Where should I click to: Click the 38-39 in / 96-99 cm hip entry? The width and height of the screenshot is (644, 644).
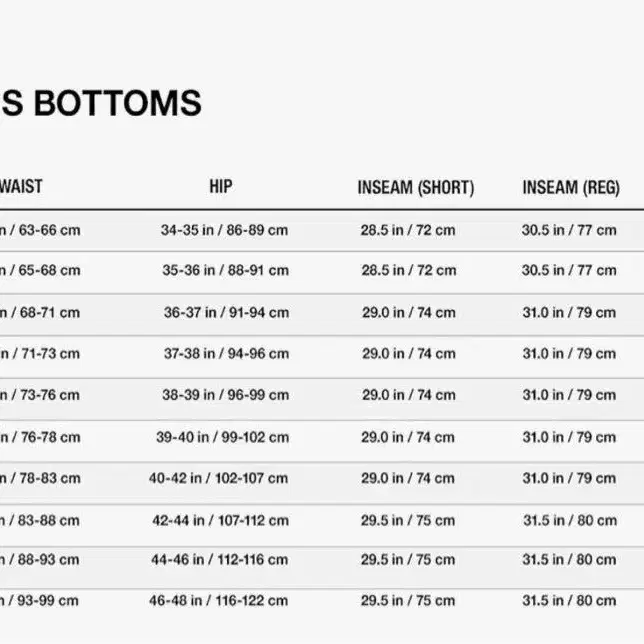click(225, 395)
